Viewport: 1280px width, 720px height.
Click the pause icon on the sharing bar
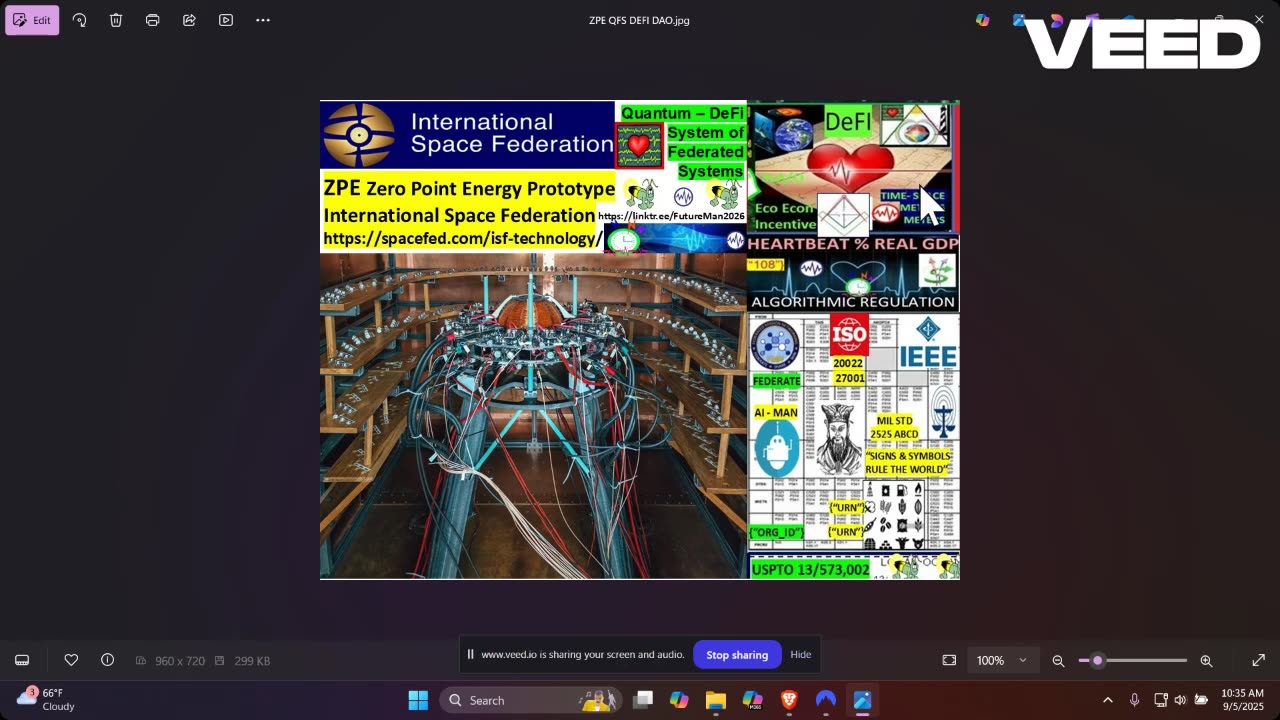tap(470, 654)
